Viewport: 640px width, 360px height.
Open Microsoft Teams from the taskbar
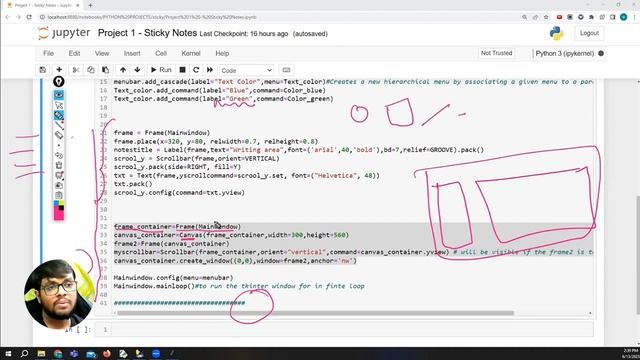(74, 353)
